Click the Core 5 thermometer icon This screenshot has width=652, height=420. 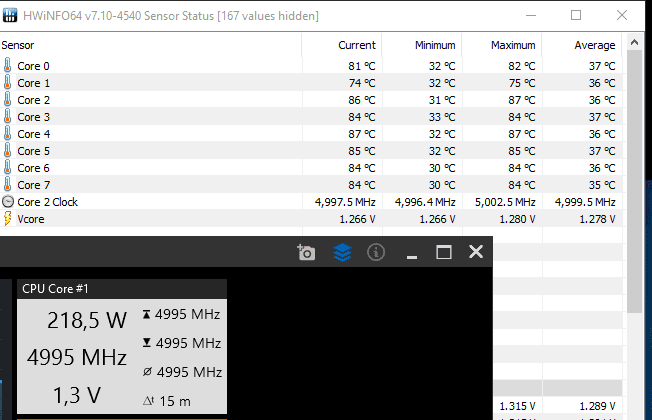point(7,151)
